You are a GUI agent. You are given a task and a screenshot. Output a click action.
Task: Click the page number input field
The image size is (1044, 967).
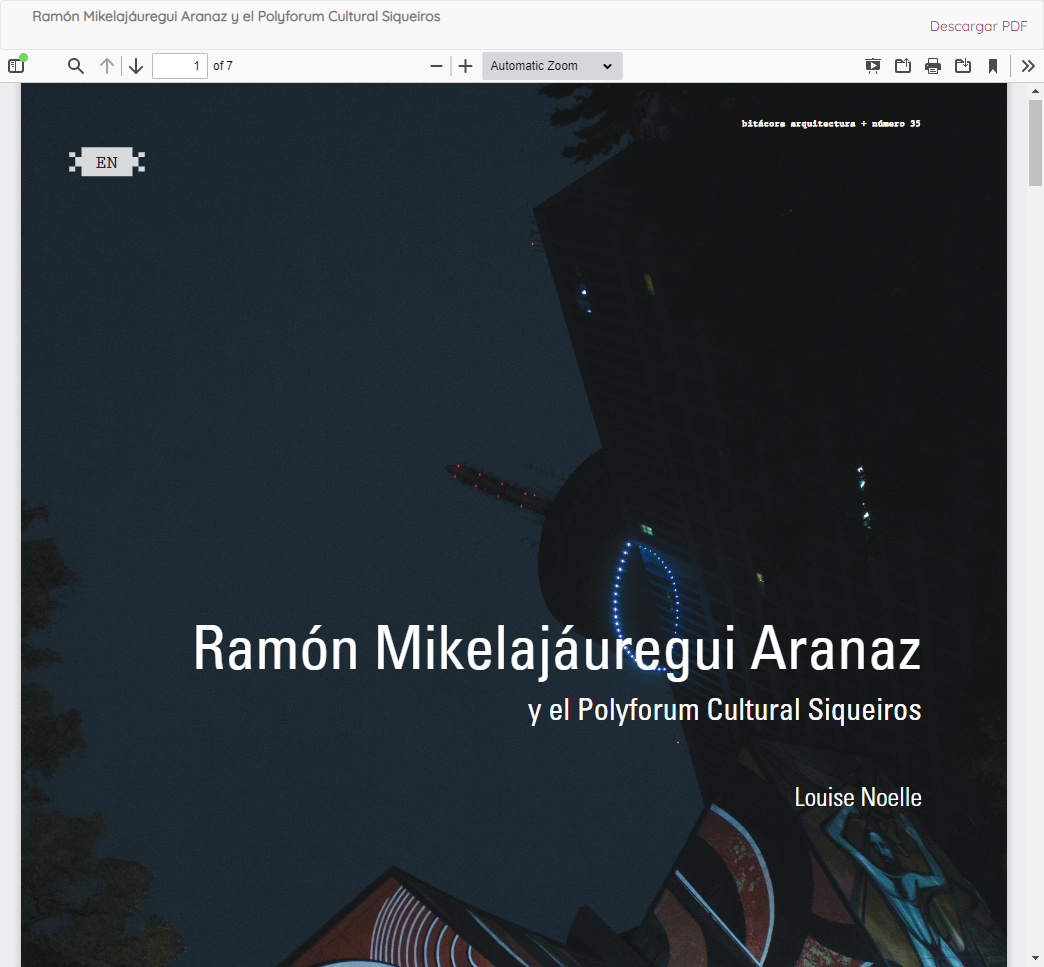180,66
